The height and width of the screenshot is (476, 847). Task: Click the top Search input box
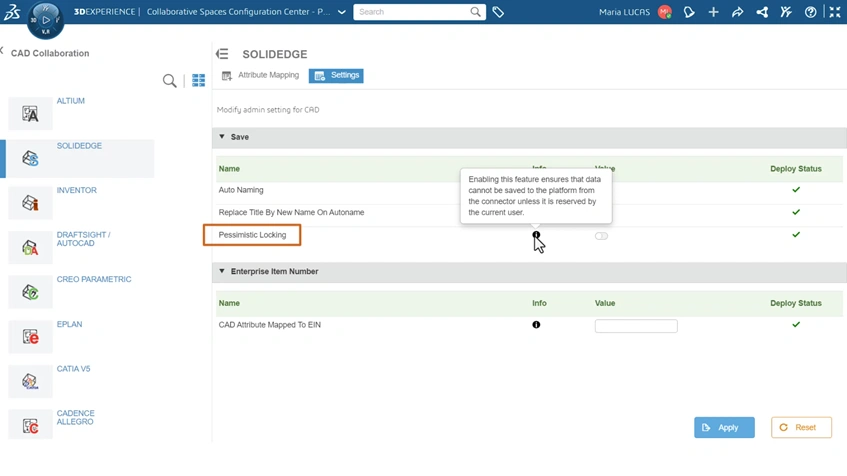(x=412, y=12)
